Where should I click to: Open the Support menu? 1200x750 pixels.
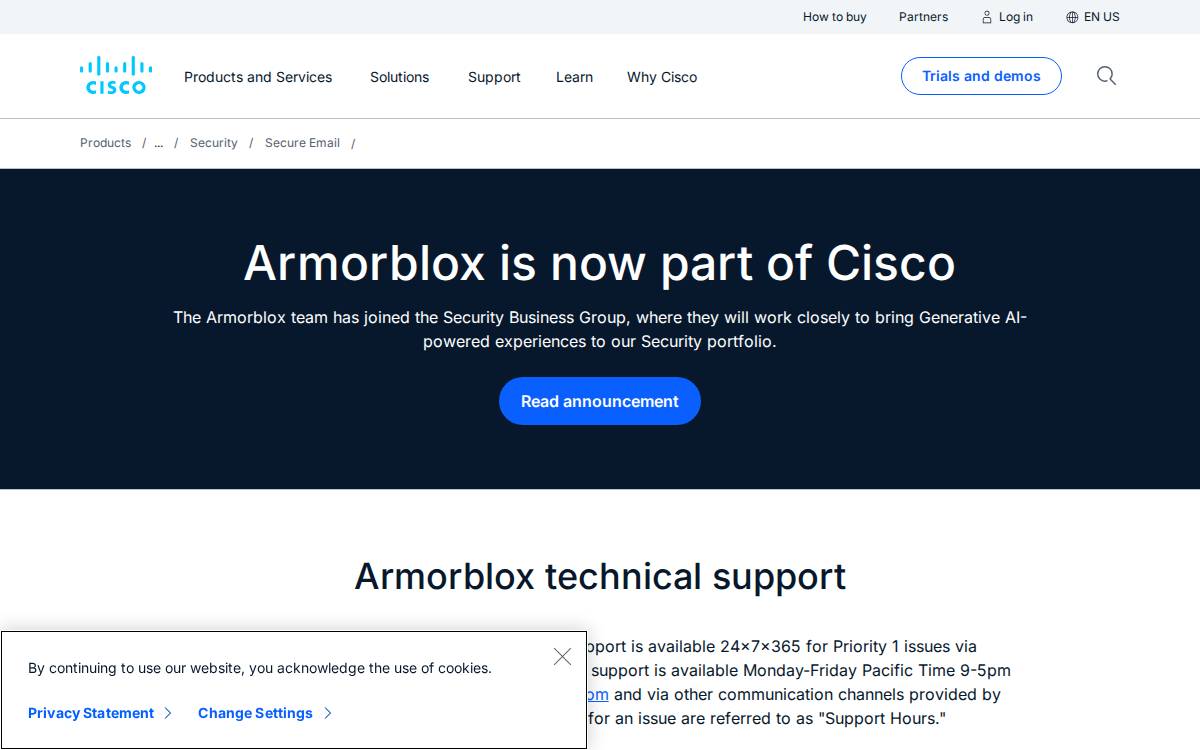coord(494,77)
